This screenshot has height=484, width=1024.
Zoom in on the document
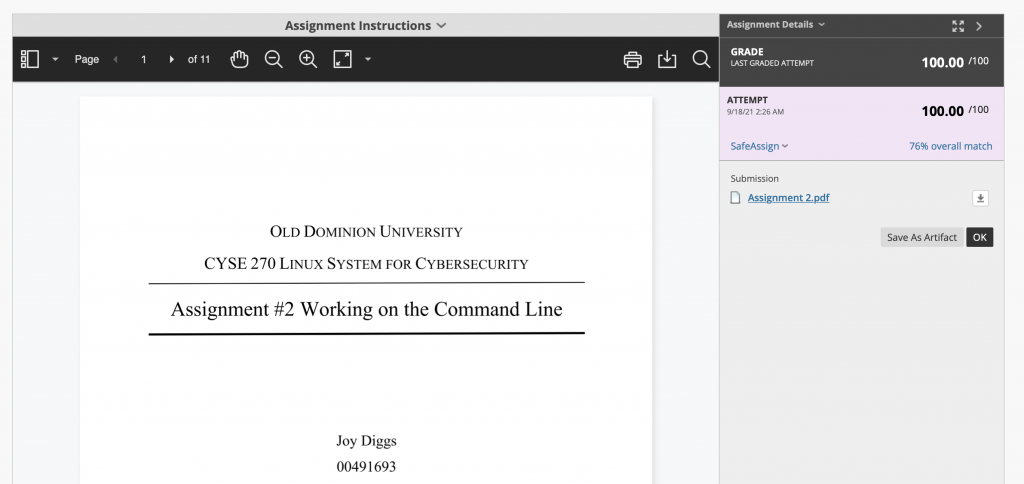(308, 59)
